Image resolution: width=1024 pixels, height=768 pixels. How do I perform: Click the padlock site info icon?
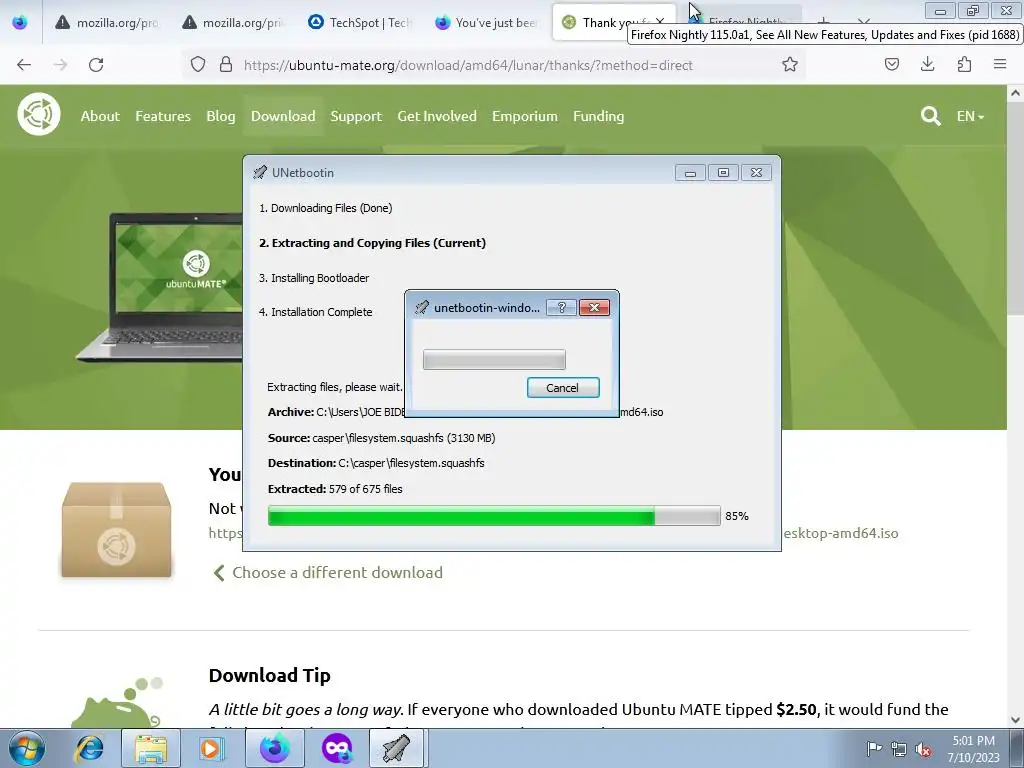tap(226, 65)
